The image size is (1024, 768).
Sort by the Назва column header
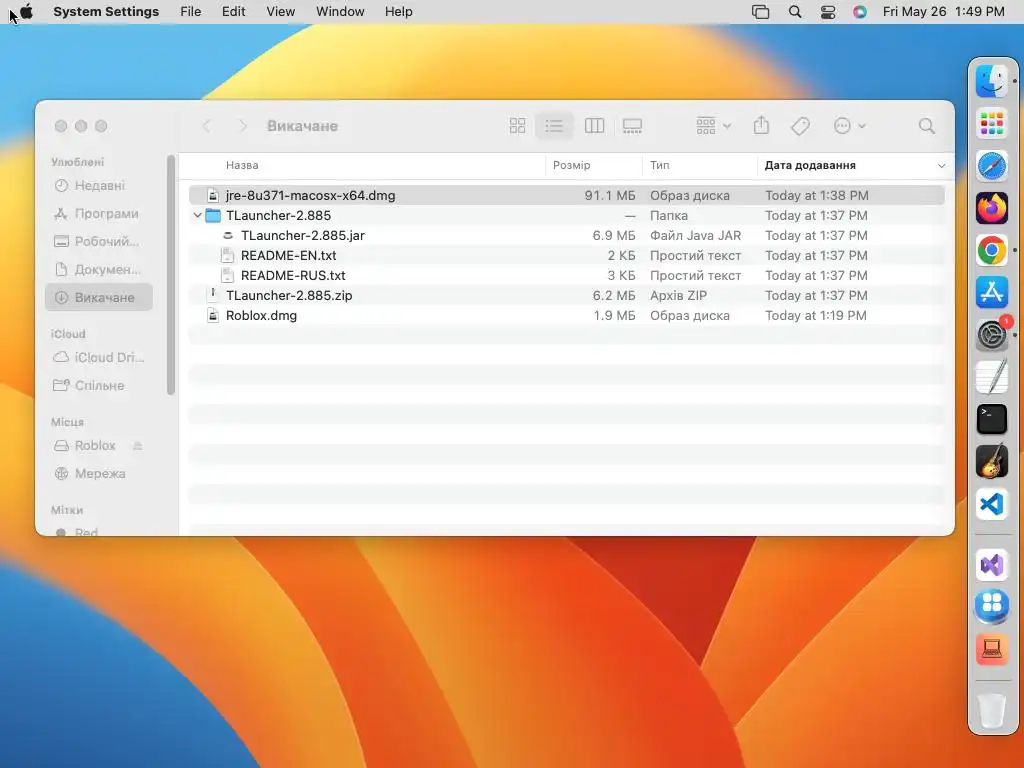(242, 165)
